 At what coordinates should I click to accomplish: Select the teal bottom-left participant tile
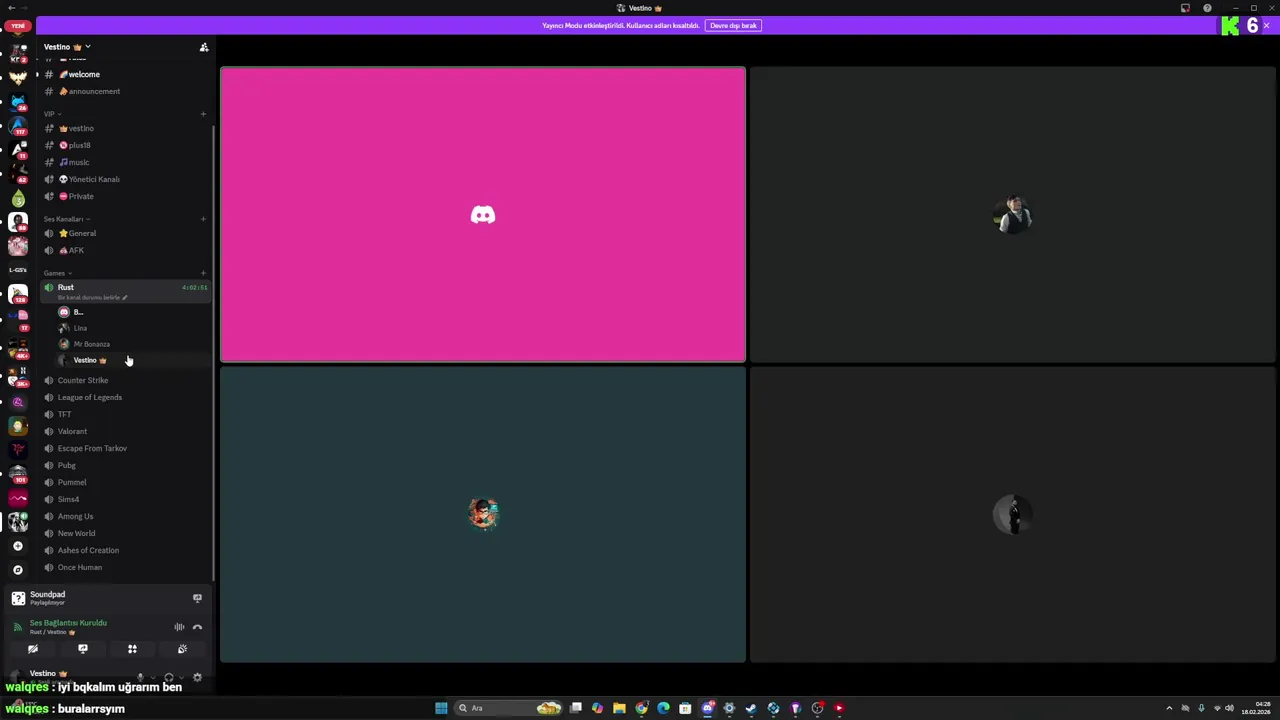pos(483,514)
